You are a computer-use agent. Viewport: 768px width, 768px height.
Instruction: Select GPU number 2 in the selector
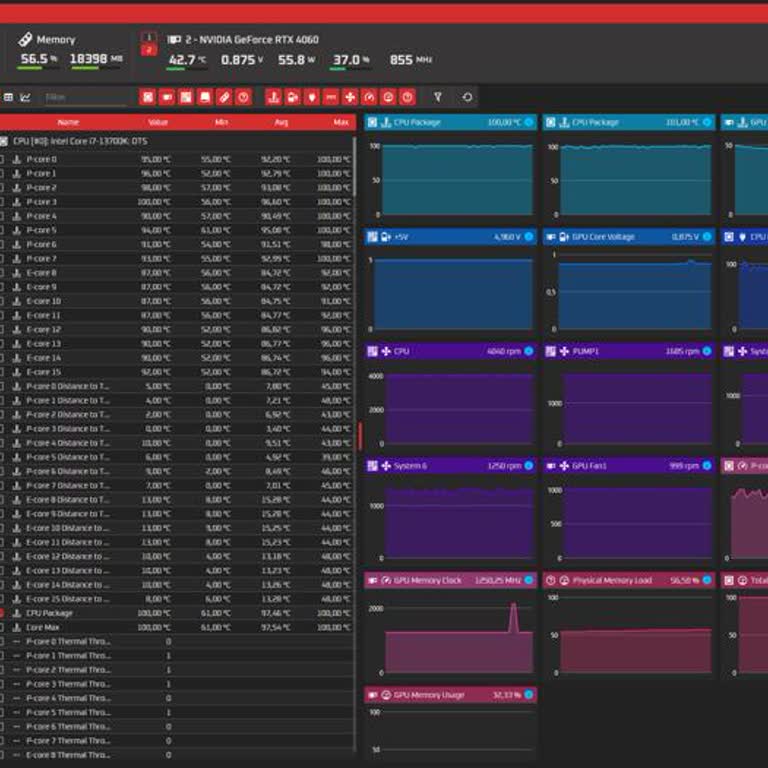point(148,49)
